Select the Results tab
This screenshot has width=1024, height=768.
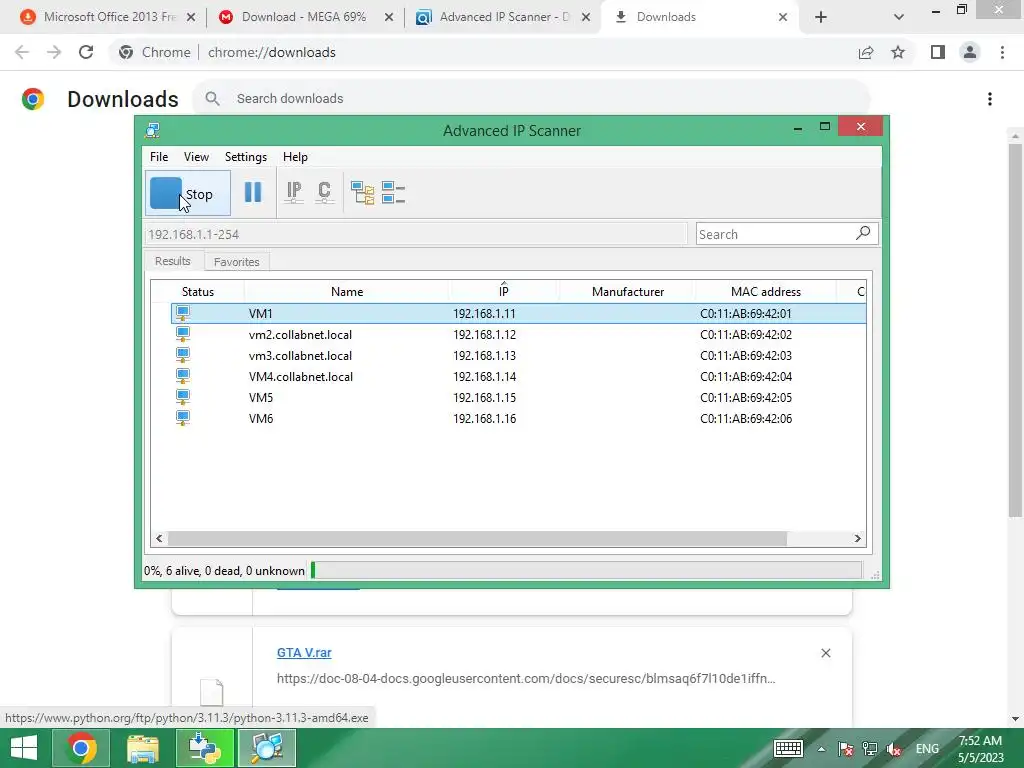tap(172, 261)
